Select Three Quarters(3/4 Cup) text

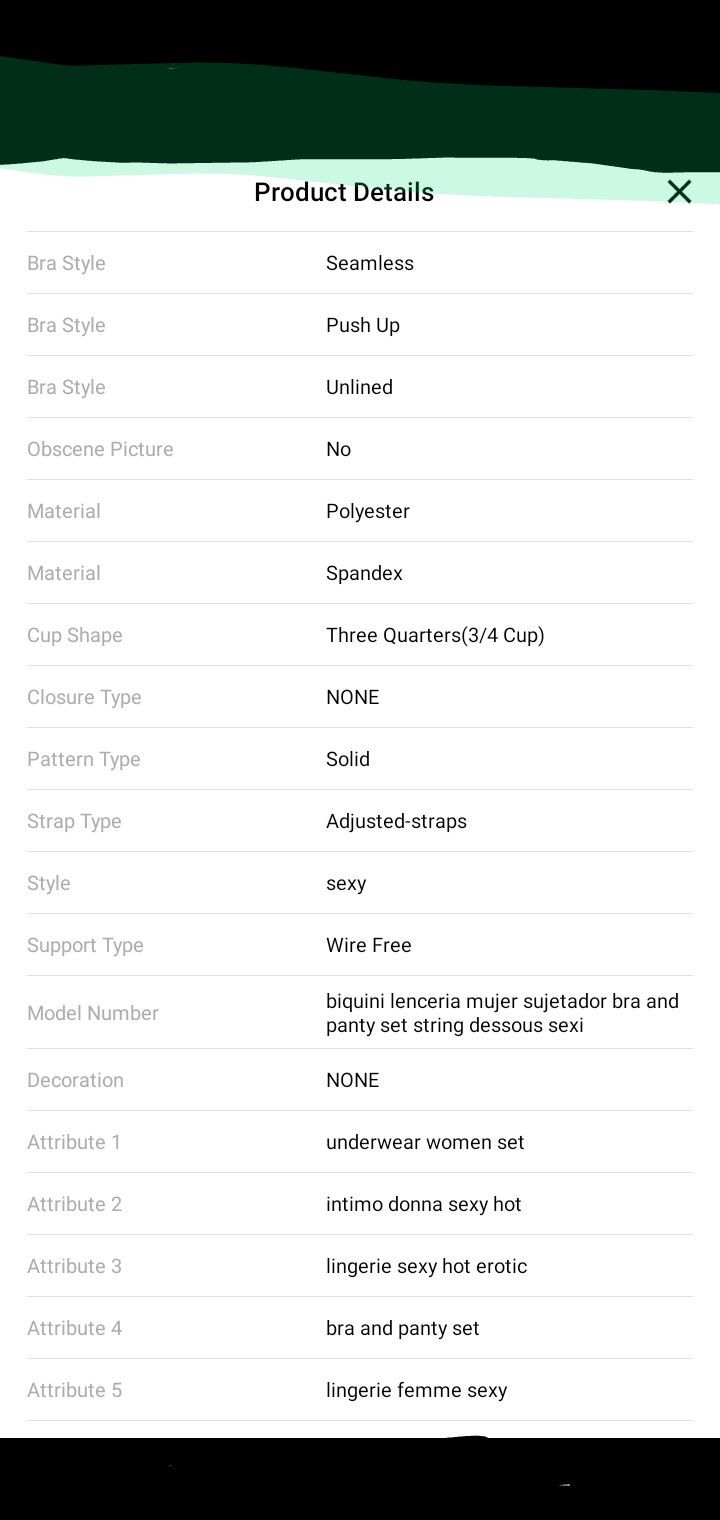(435, 635)
